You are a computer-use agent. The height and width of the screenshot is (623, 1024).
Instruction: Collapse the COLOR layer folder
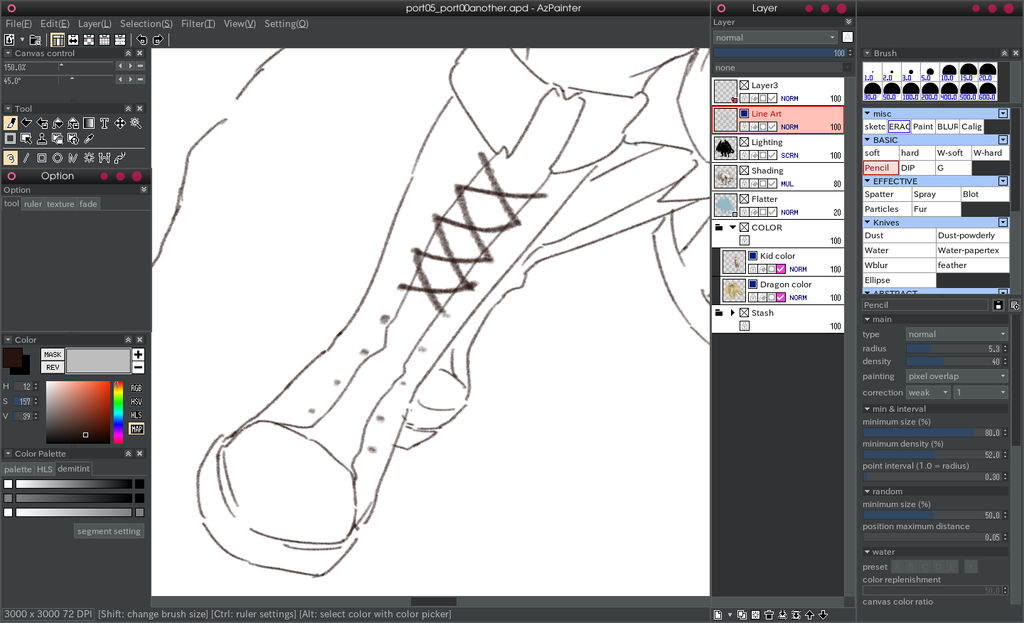tap(733, 227)
